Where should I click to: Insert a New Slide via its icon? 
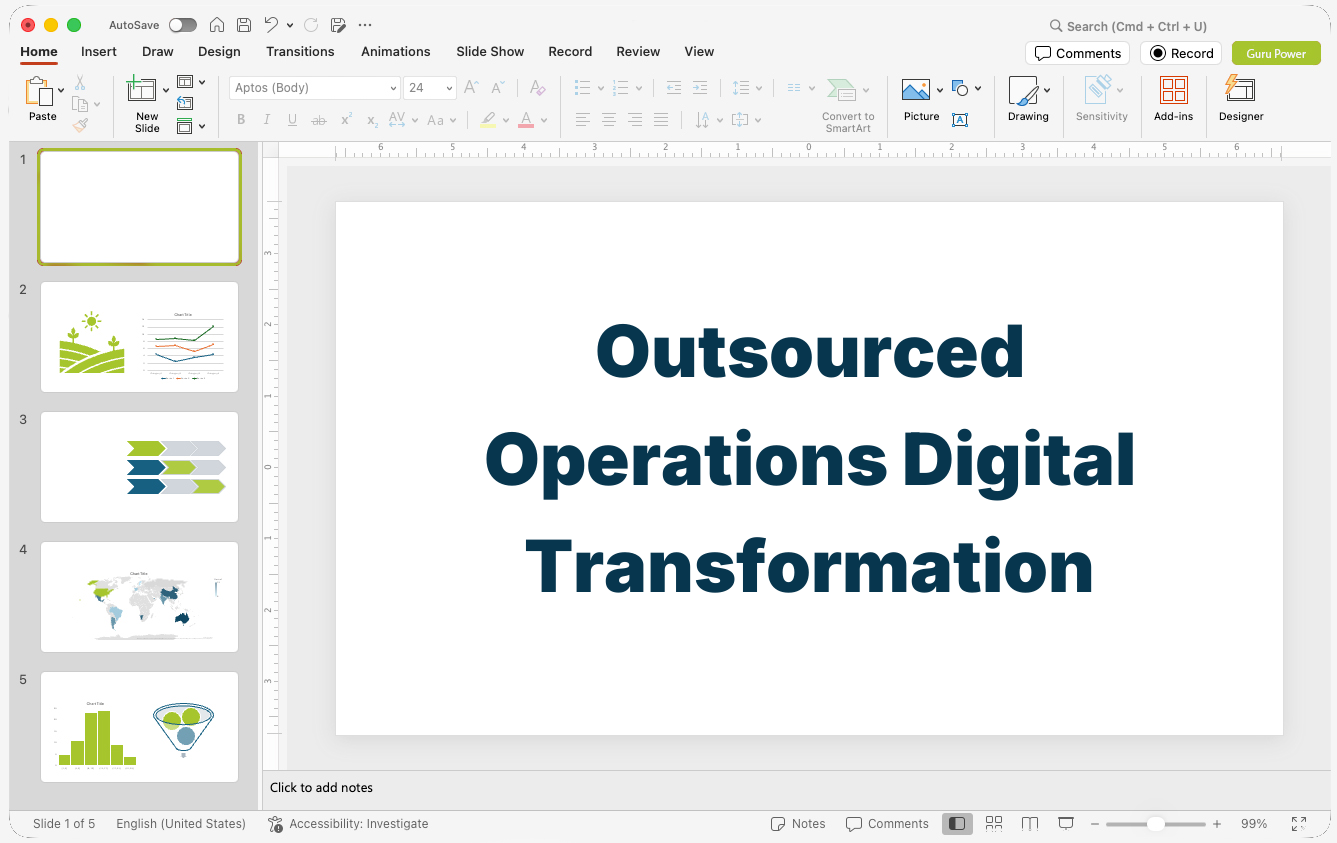point(142,91)
